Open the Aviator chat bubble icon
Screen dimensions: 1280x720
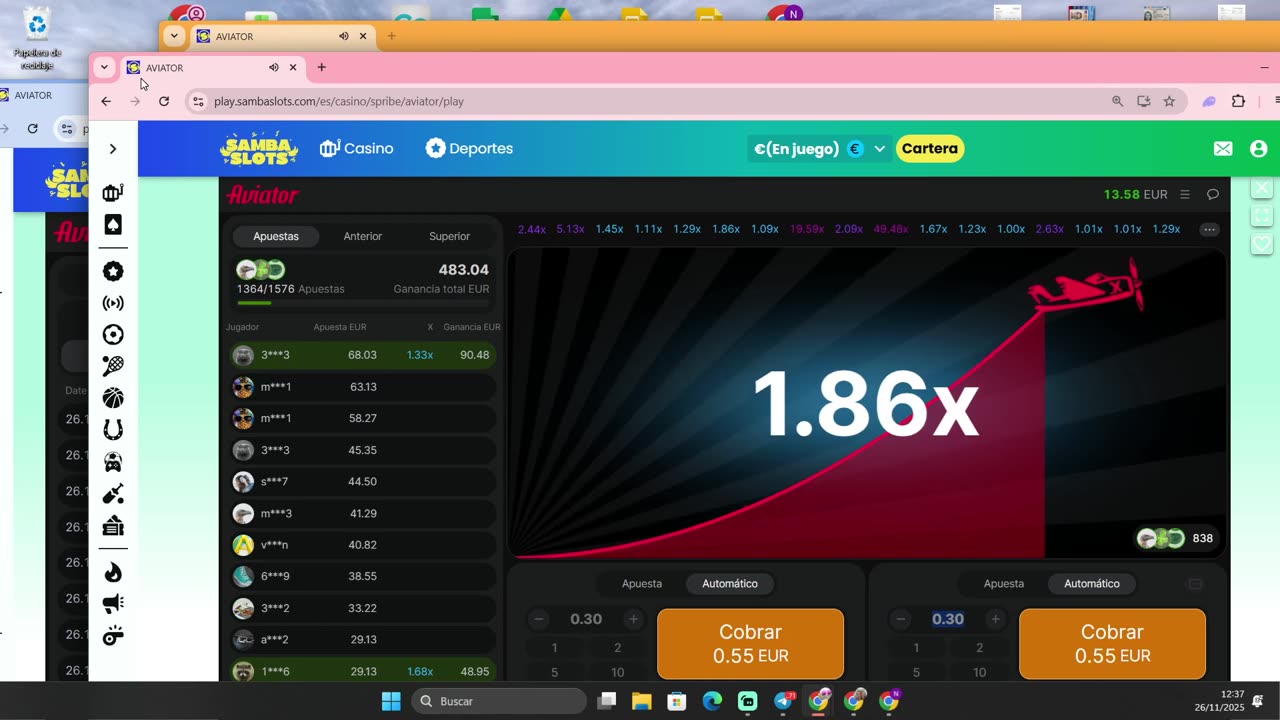(x=1213, y=195)
